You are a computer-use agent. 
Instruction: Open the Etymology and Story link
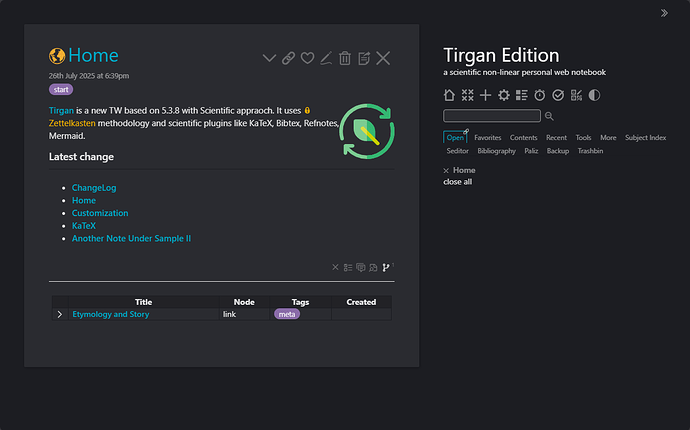[110, 314]
